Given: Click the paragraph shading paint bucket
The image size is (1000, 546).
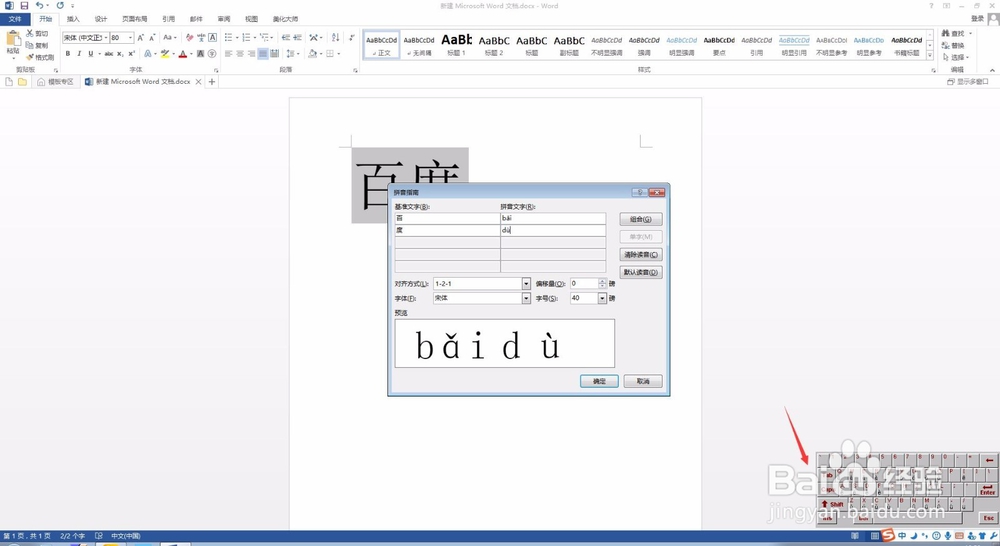Looking at the screenshot, I should (312, 54).
